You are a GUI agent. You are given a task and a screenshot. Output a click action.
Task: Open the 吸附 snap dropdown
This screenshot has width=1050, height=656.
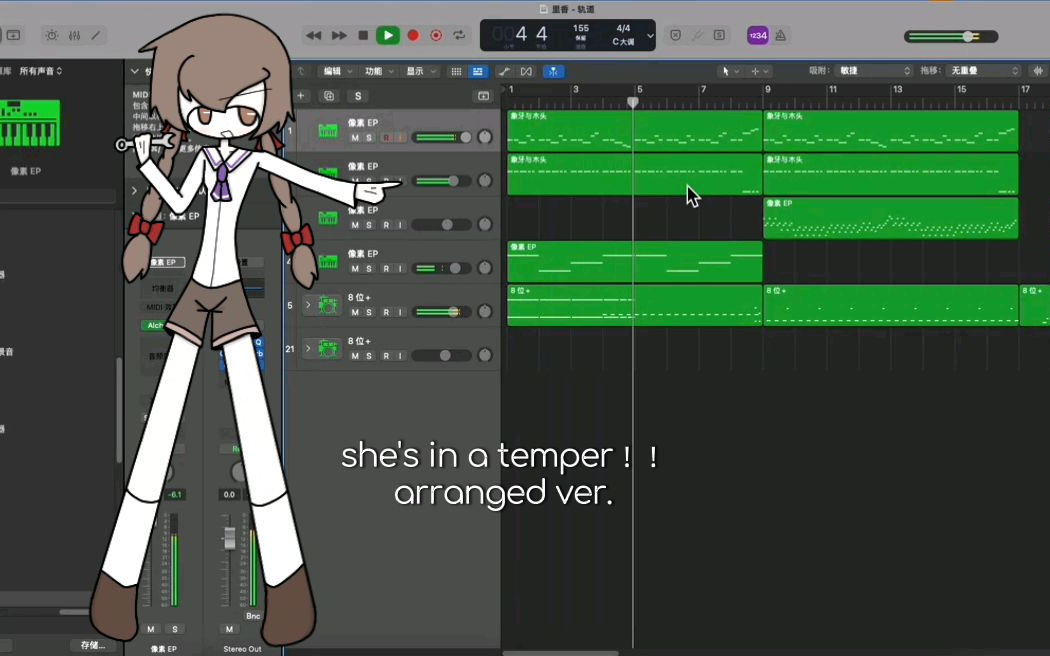pos(875,71)
